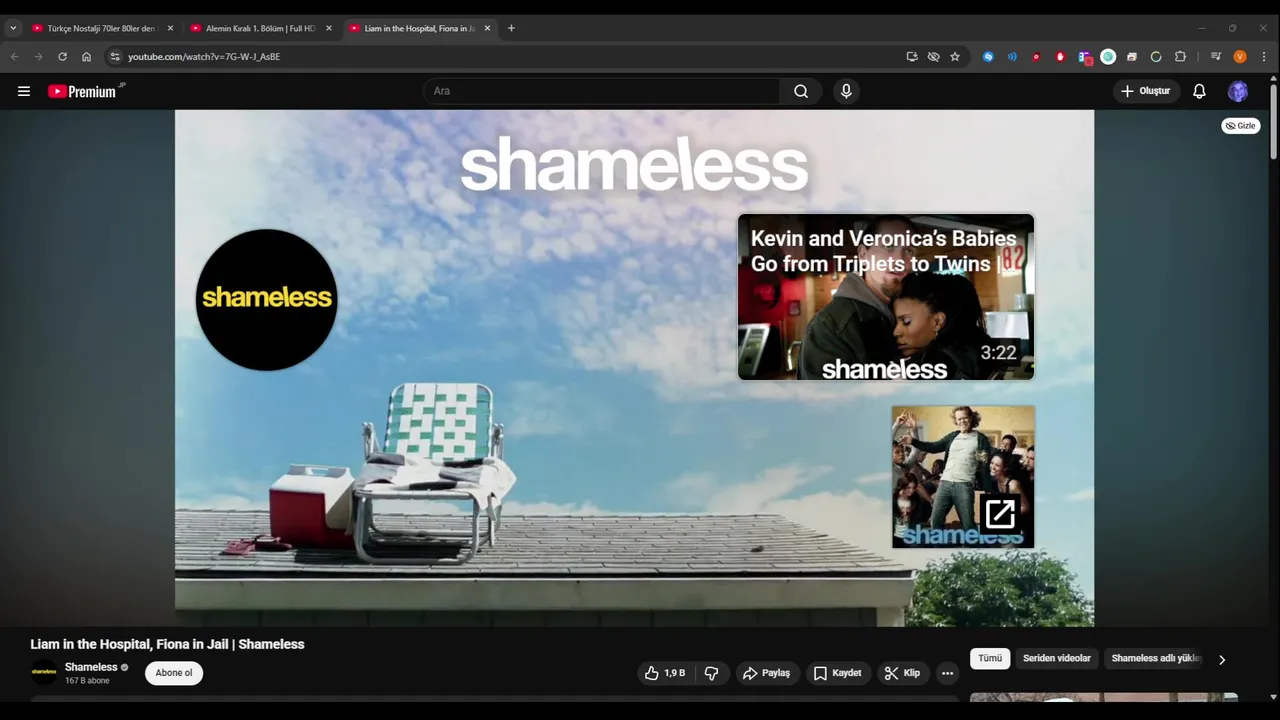The image size is (1280, 720).
Task: Click the round Shameless channel end-screen logo
Action: click(266, 299)
